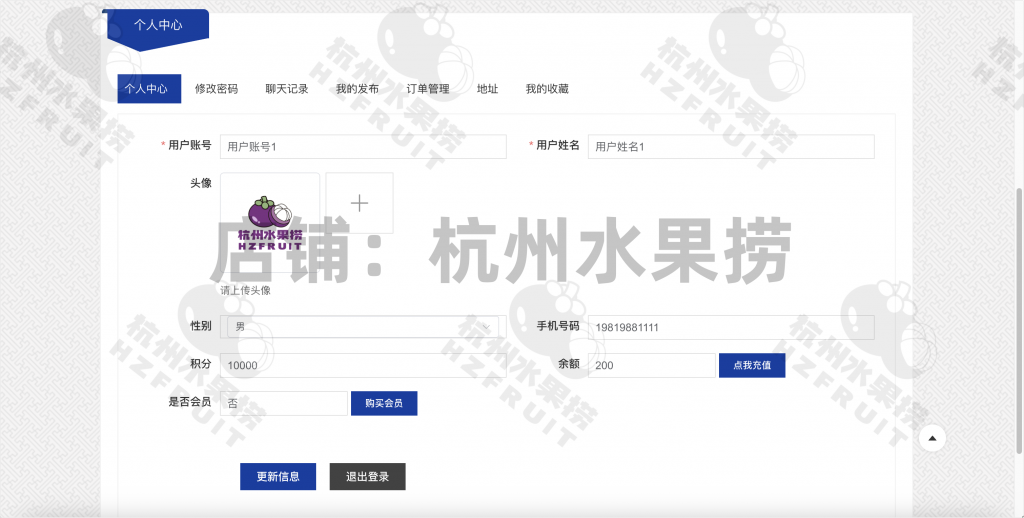Click the 更新信息 button

point(278,477)
